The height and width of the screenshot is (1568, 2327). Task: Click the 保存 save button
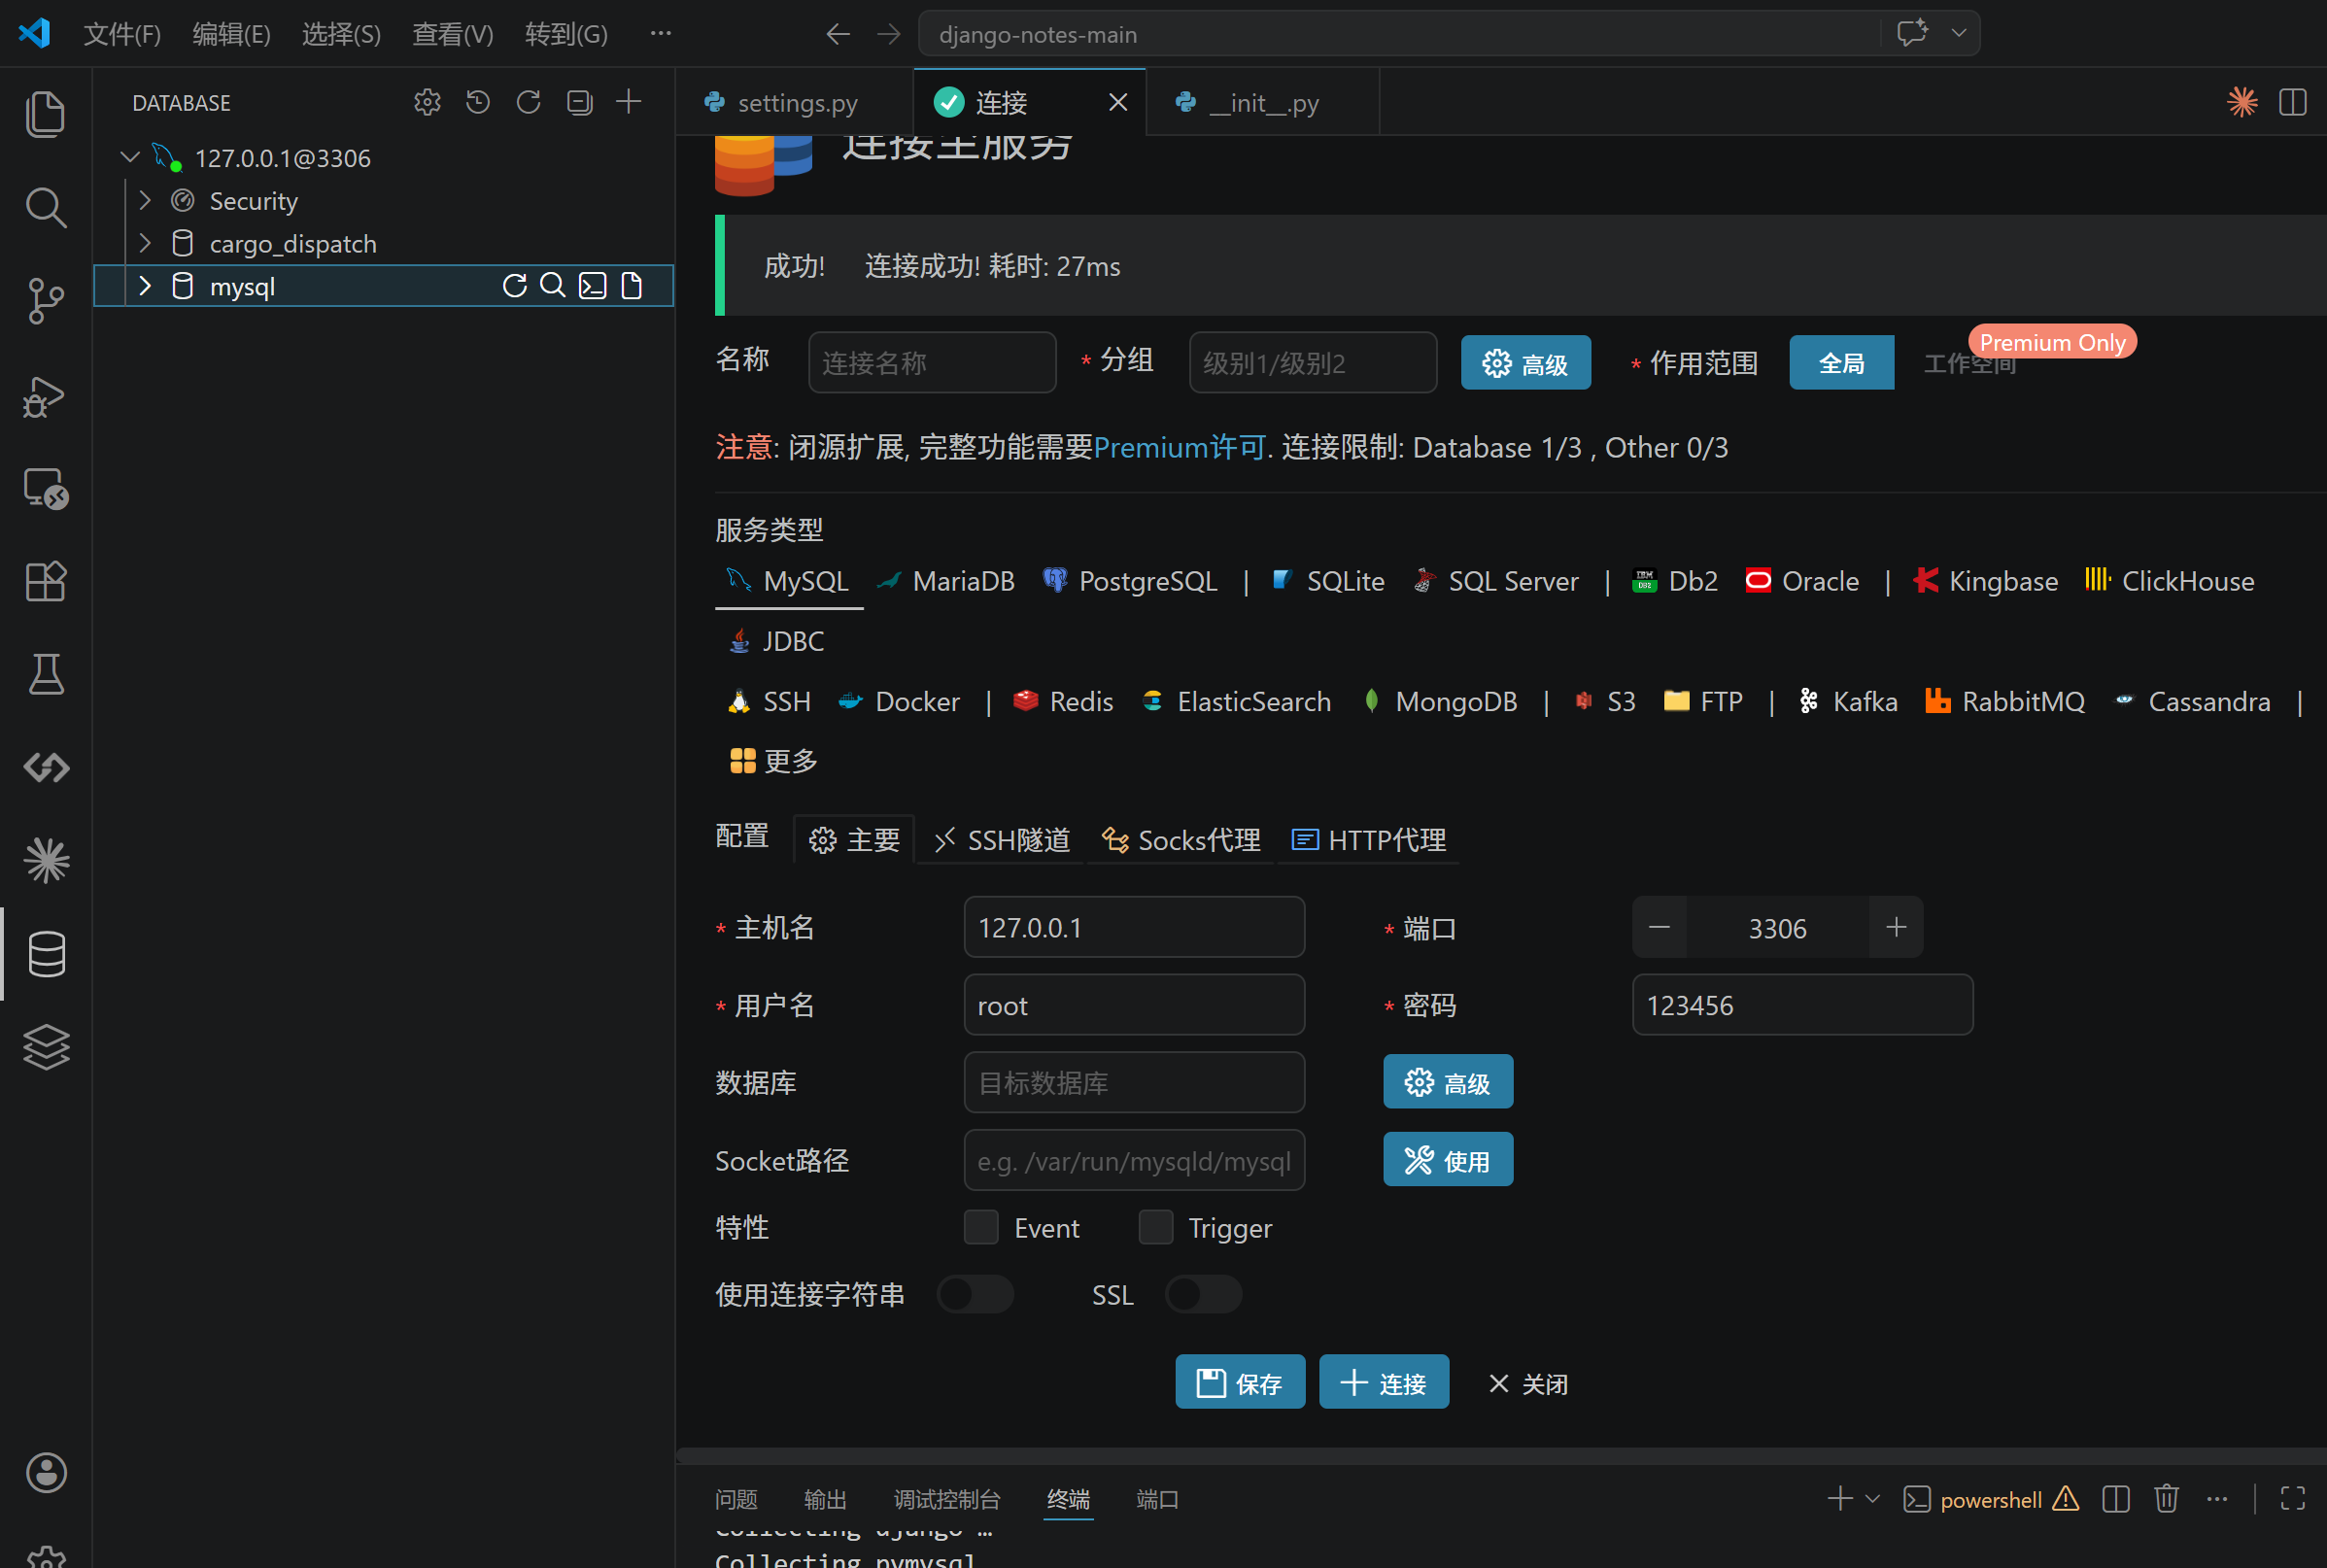coord(1240,1382)
